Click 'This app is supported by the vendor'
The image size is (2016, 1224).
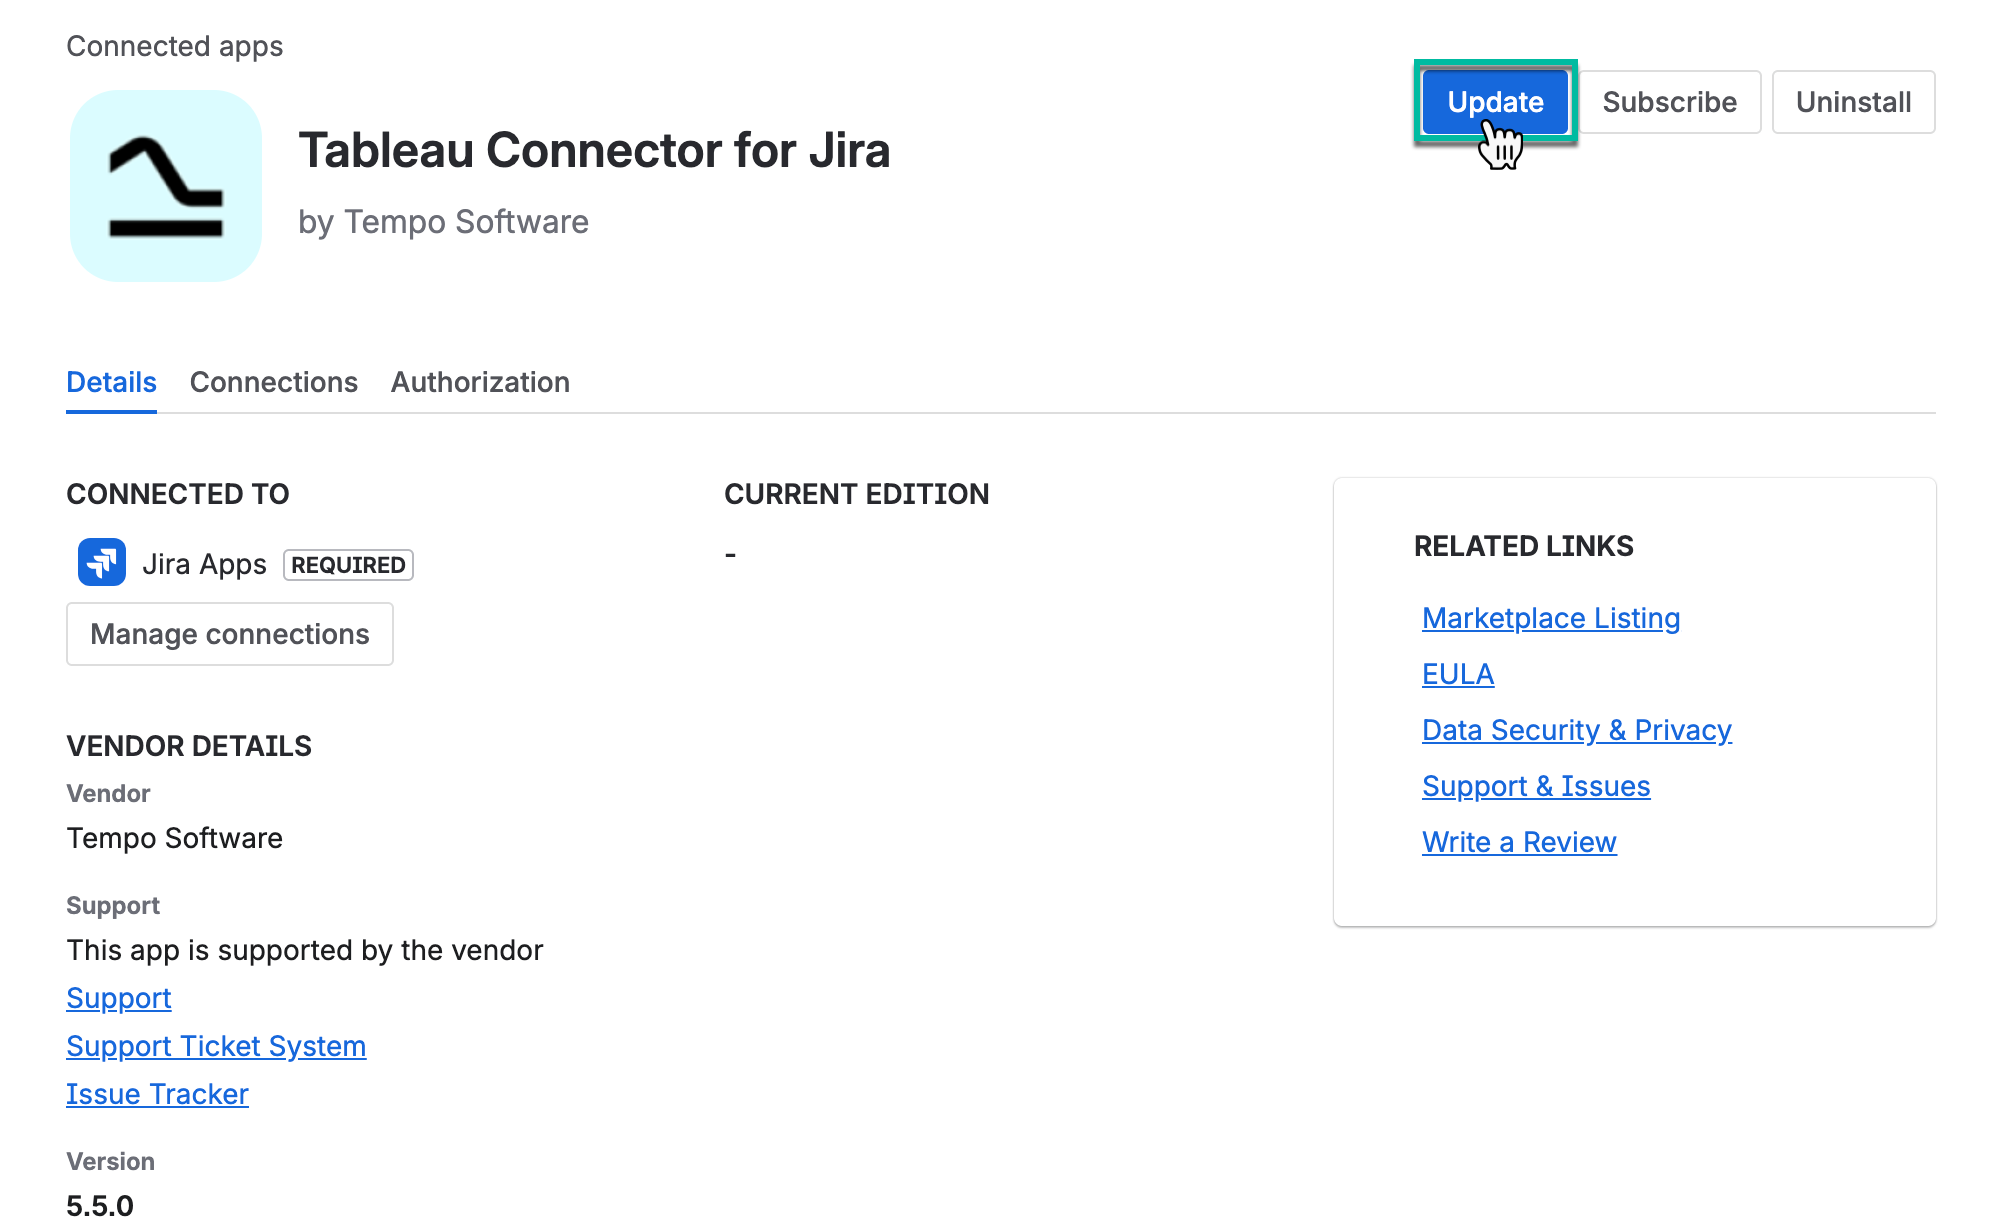(x=305, y=950)
